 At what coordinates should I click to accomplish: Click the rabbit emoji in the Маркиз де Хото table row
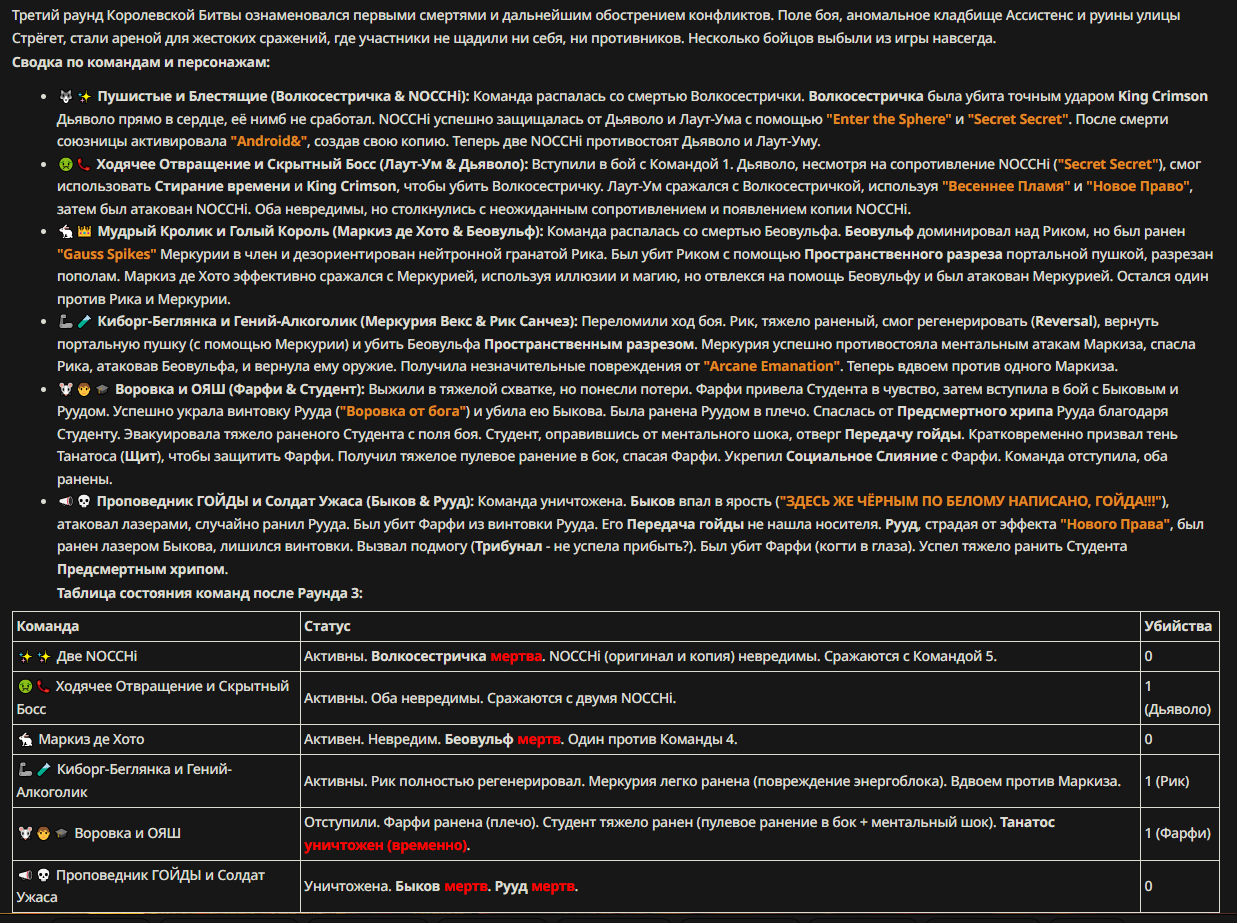25,740
